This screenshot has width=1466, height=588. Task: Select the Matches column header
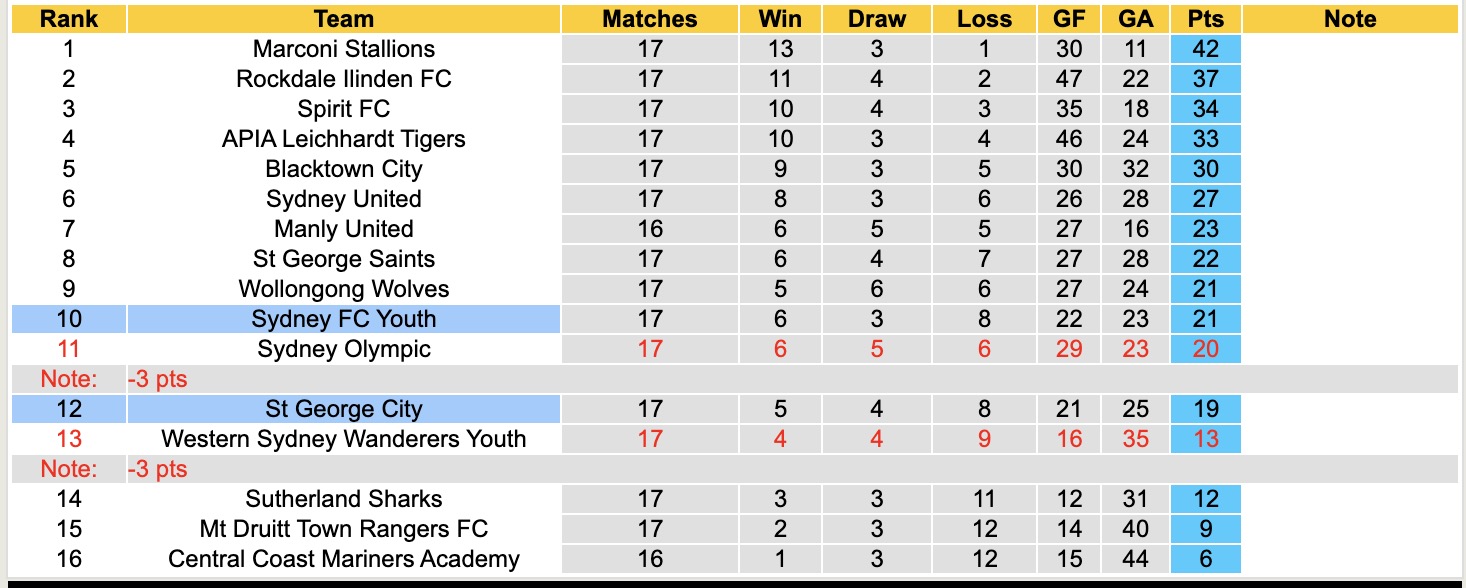[650, 19]
